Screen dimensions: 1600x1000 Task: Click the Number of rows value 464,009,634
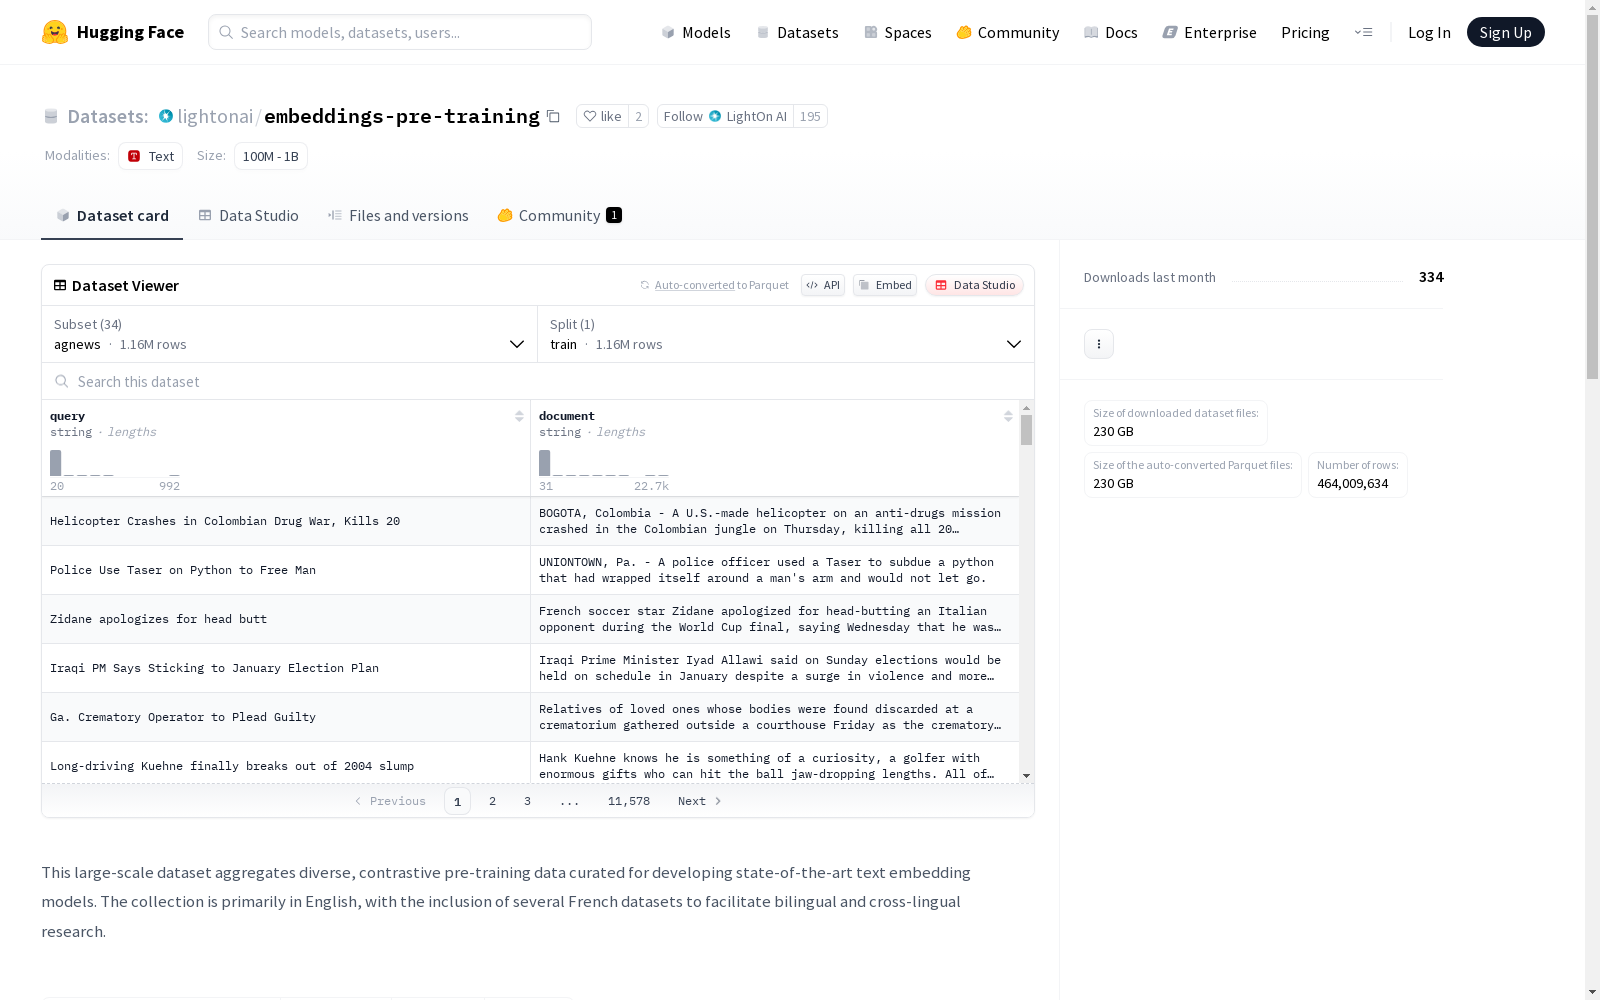coord(1353,484)
